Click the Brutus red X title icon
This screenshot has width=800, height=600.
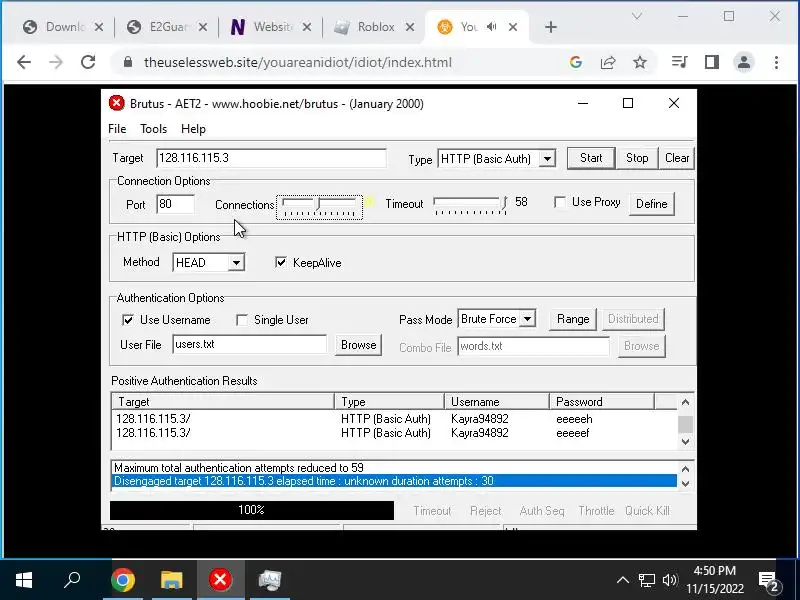pyautogui.click(x=116, y=103)
